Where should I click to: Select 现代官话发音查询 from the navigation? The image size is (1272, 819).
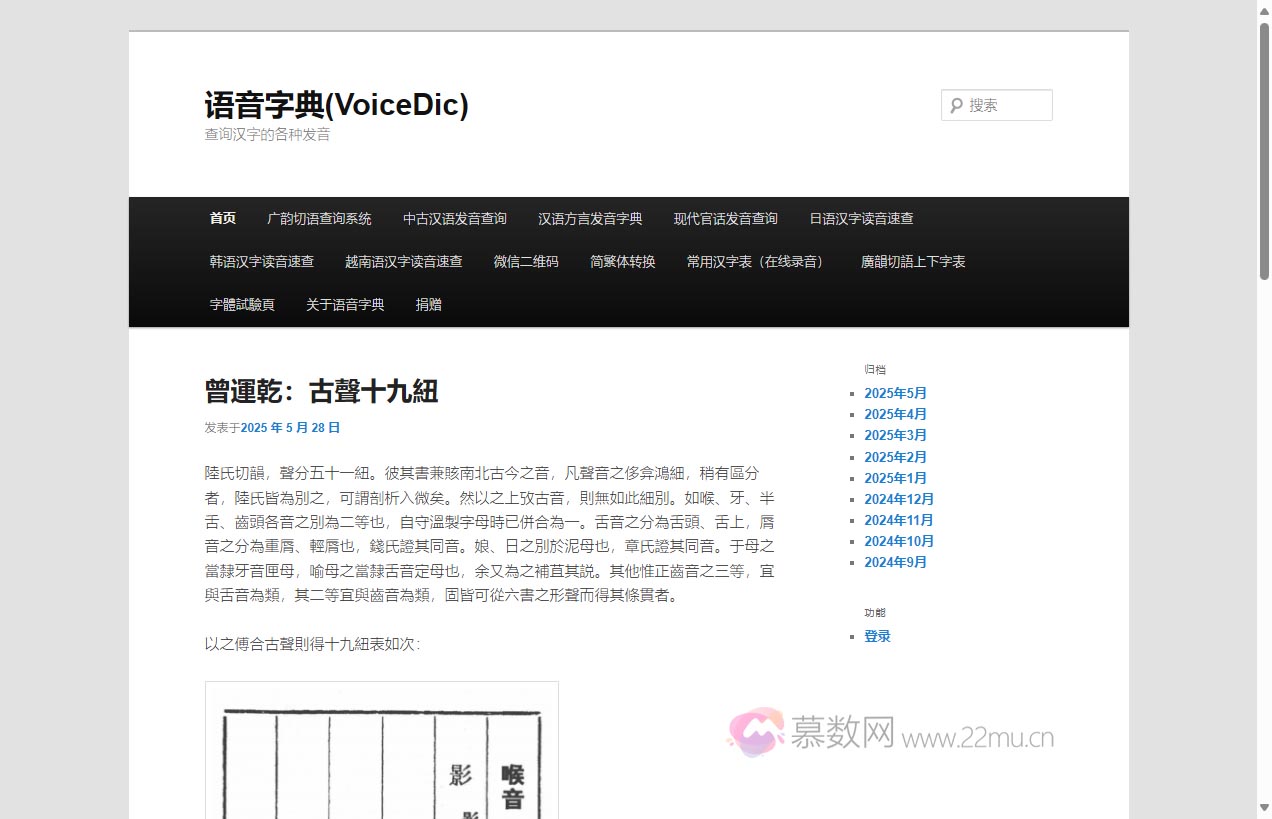pyautogui.click(x=724, y=218)
